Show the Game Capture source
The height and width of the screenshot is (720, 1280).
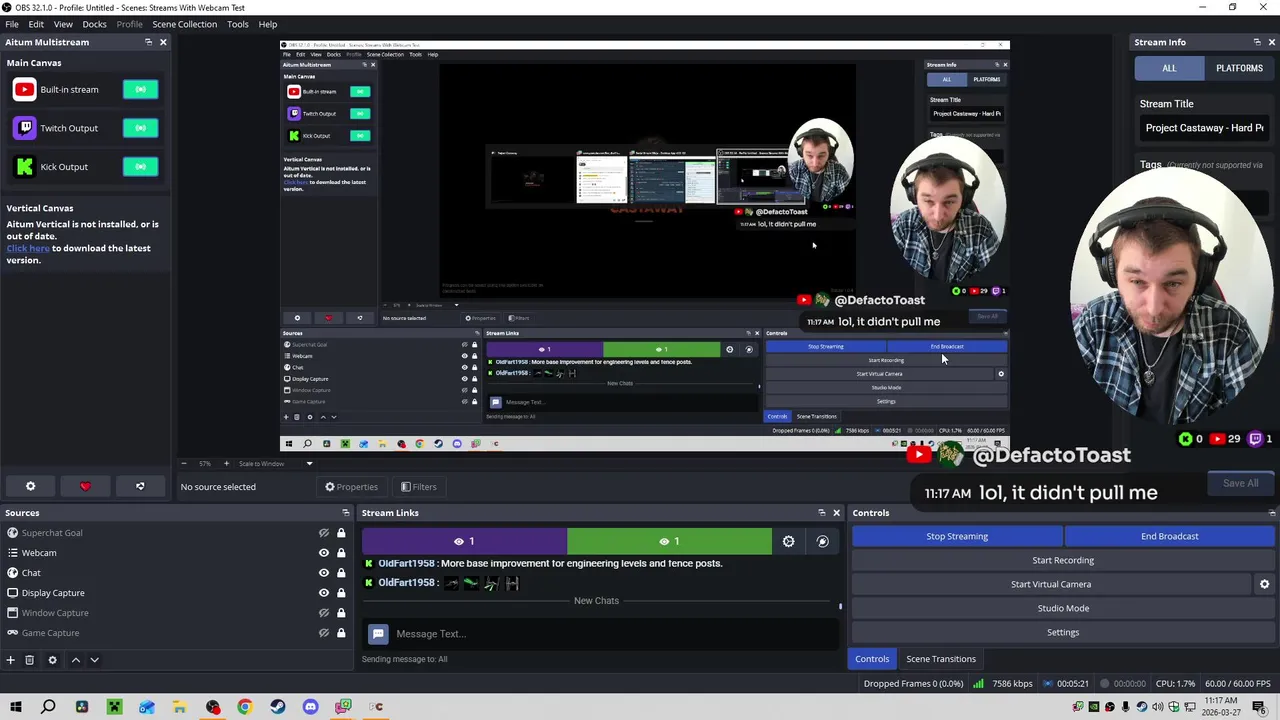(x=323, y=633)
